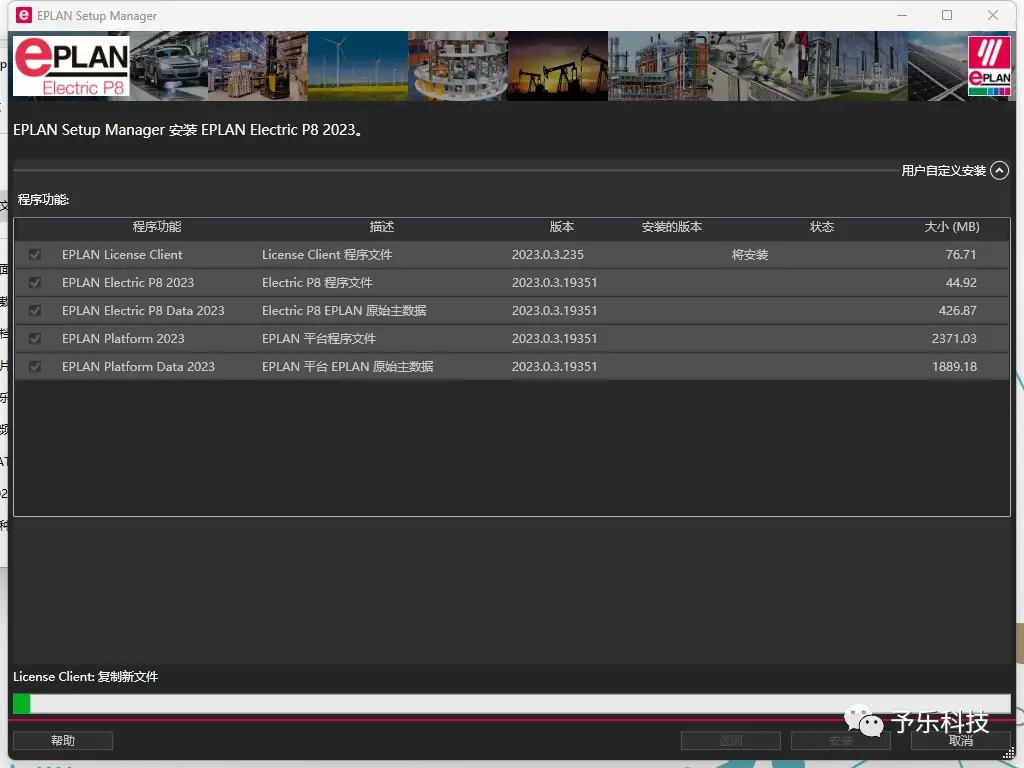
Task: Click the 程序功能: section label
Action: tap(43, 199)
